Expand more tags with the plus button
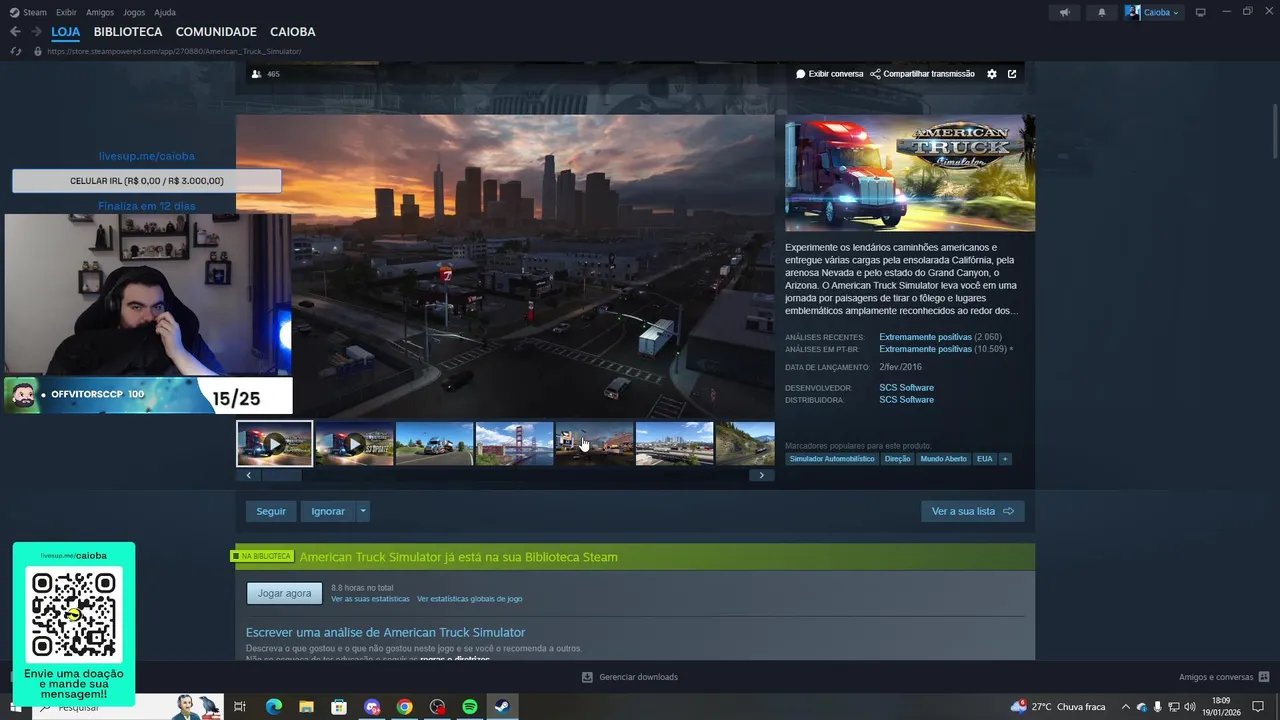 click(x=1005, y=459)
